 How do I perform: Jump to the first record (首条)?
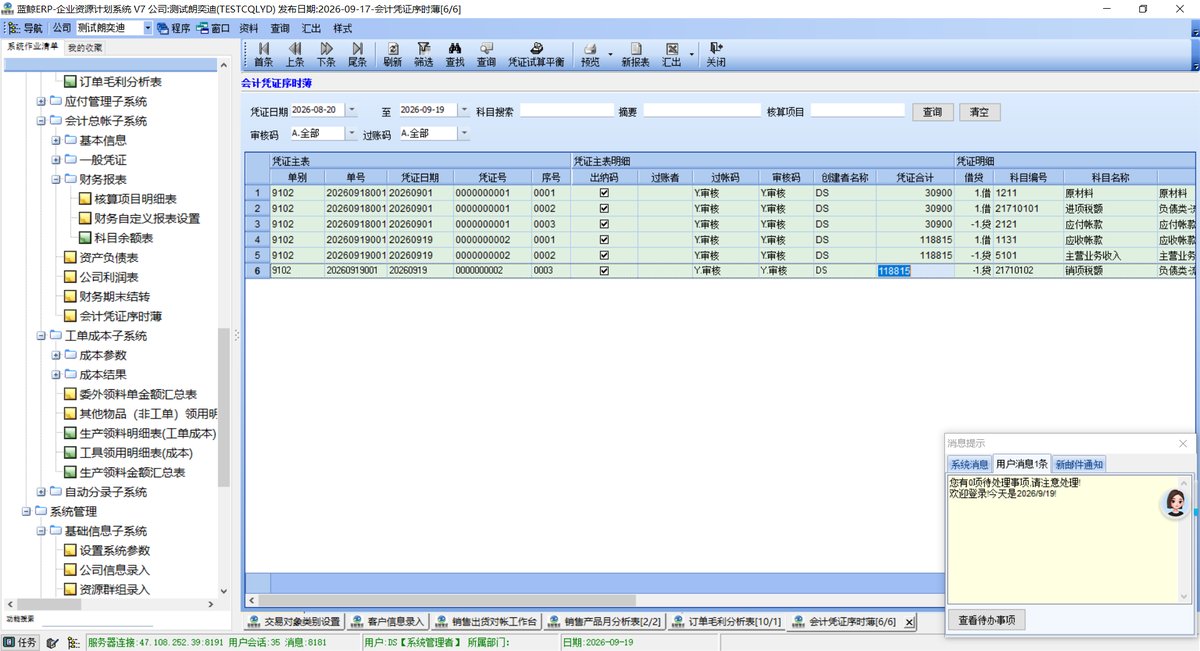pos(263,54)
